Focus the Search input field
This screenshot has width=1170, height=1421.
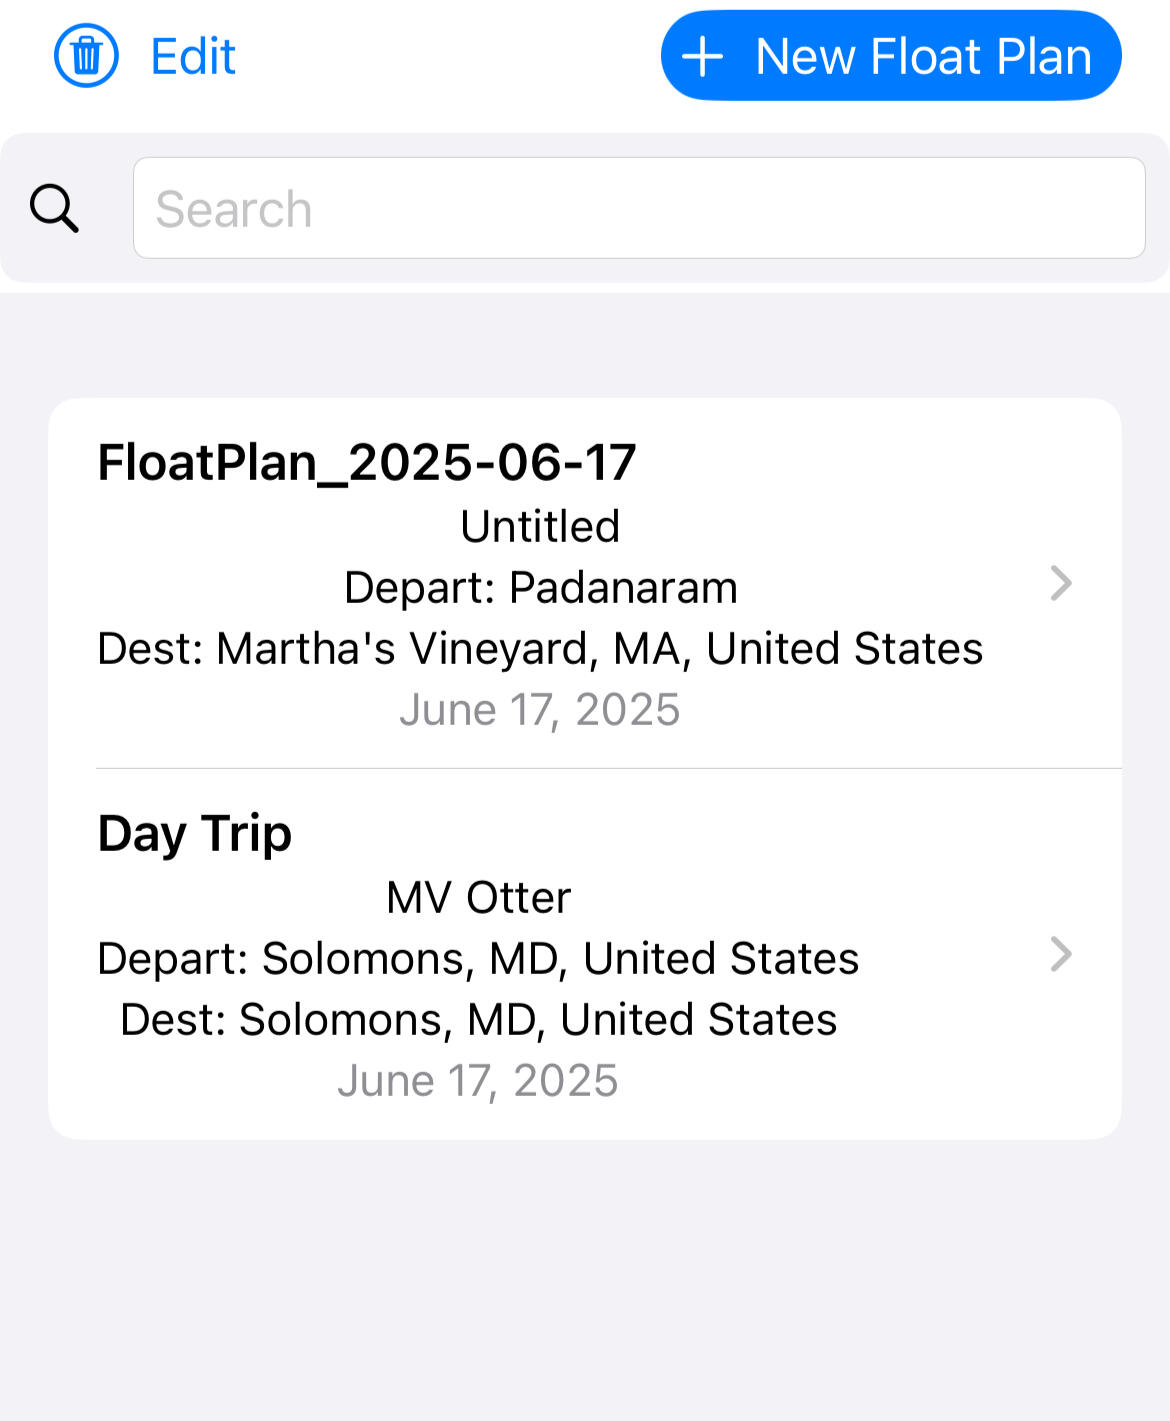pyautogui.click(x=639, y=208)
